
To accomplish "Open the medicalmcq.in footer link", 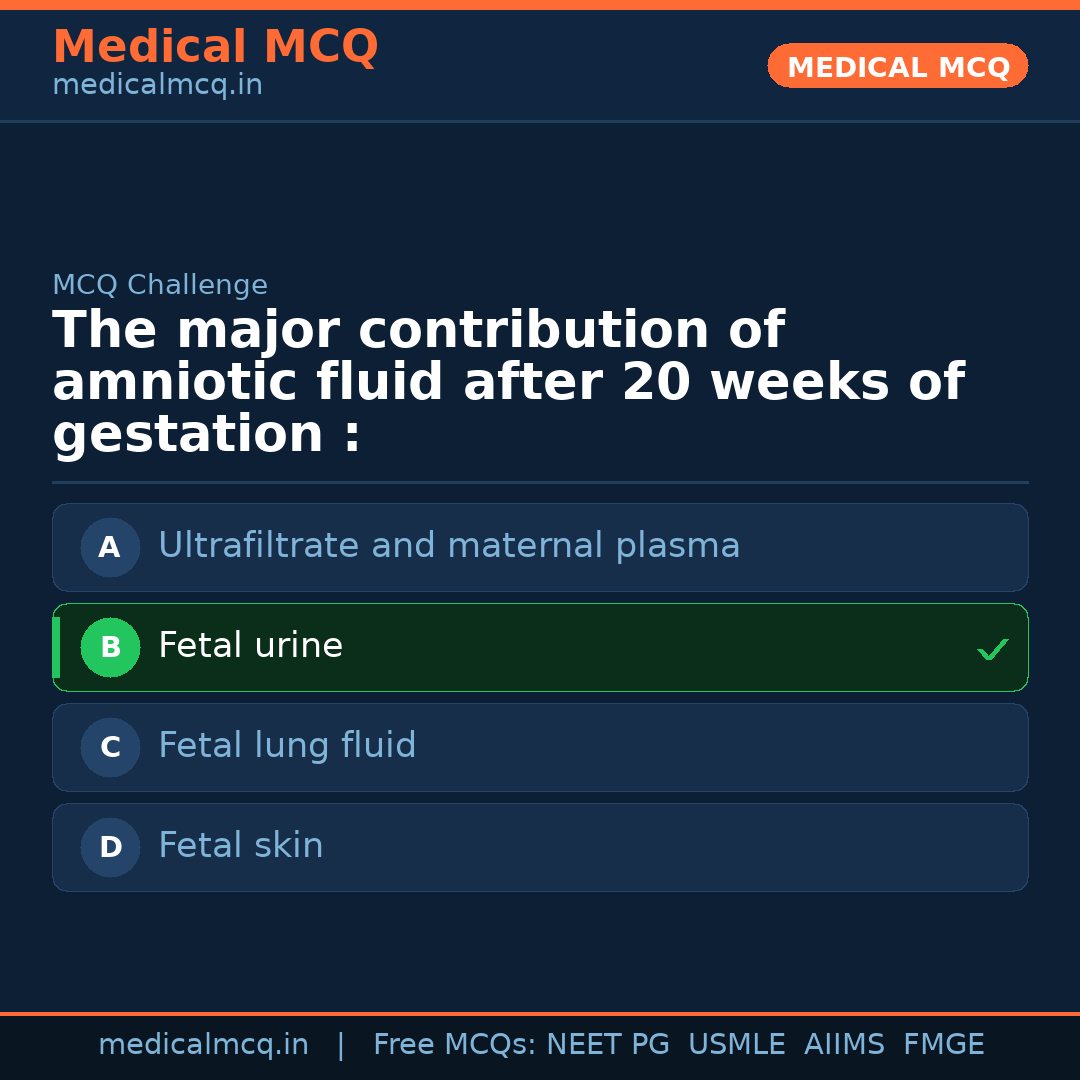I will [203, 1045].
